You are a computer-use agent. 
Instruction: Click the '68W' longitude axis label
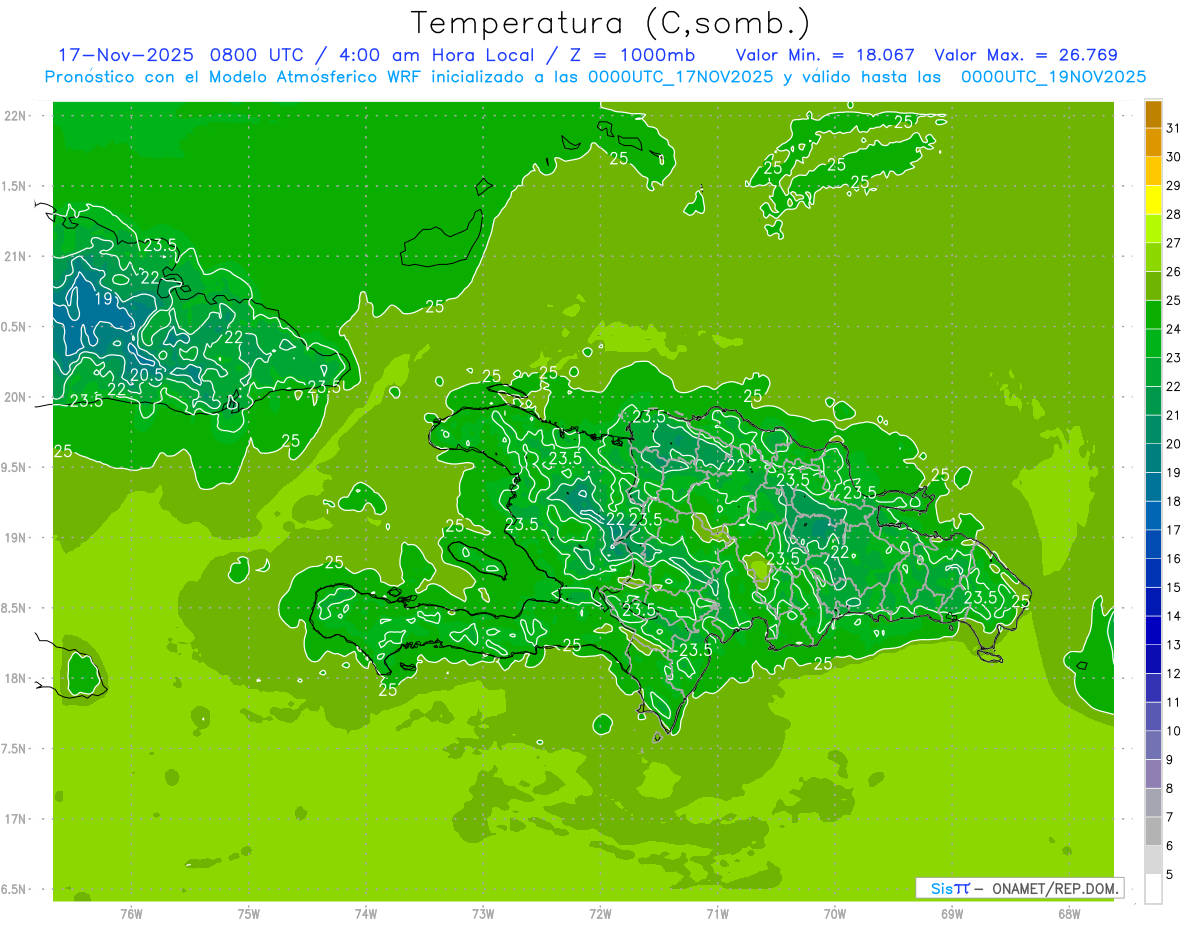(1069, 913)
